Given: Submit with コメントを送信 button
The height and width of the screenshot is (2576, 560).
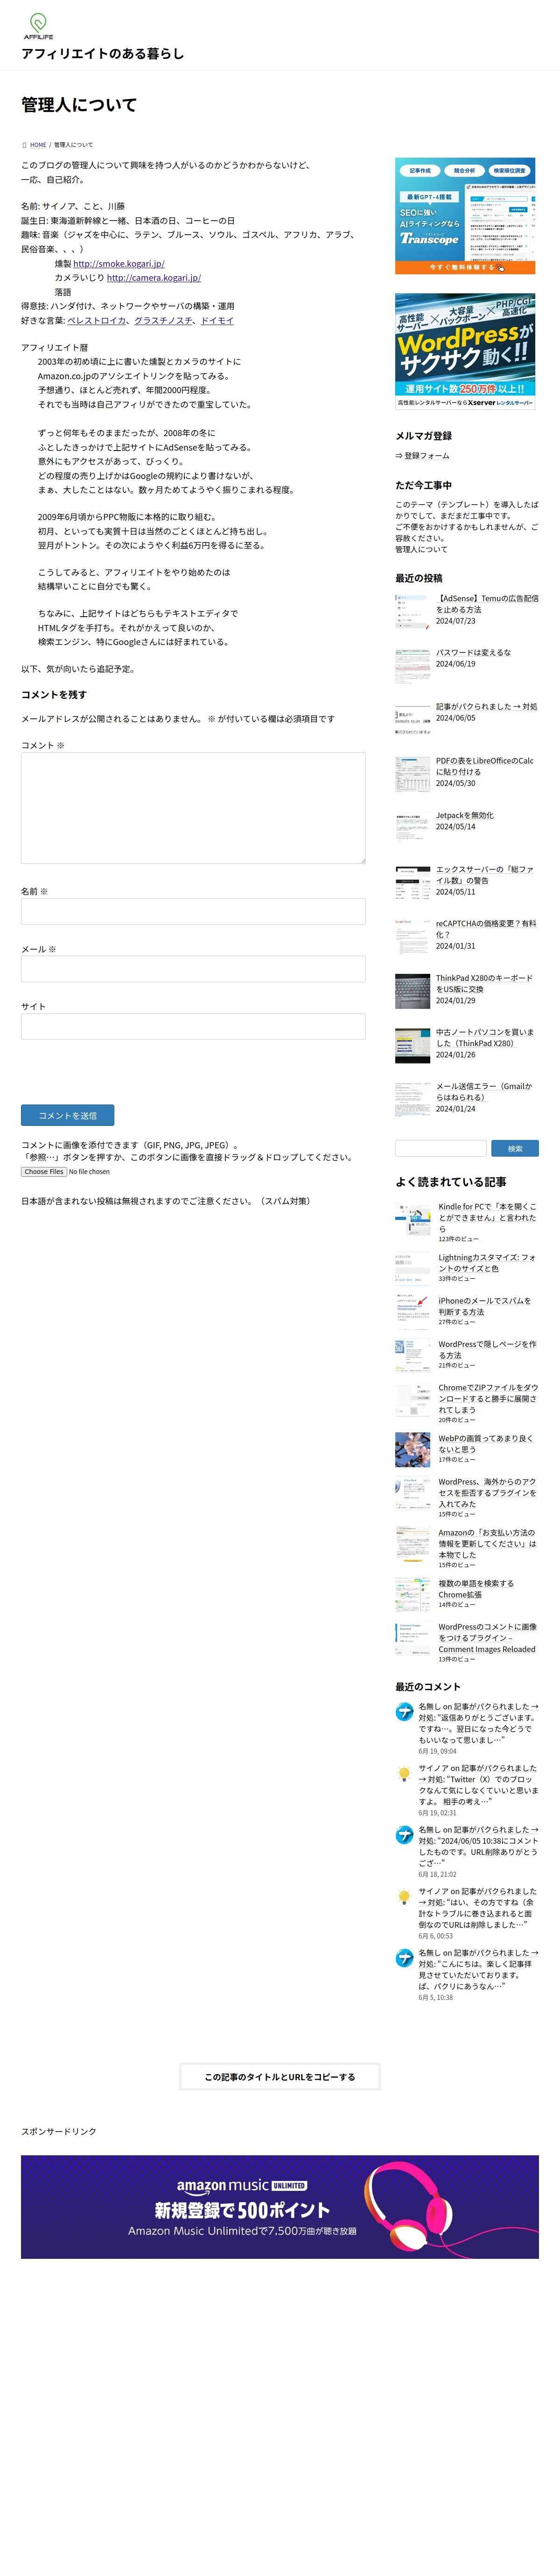Looking at the screenshot, I should (x=67, y=1115).
